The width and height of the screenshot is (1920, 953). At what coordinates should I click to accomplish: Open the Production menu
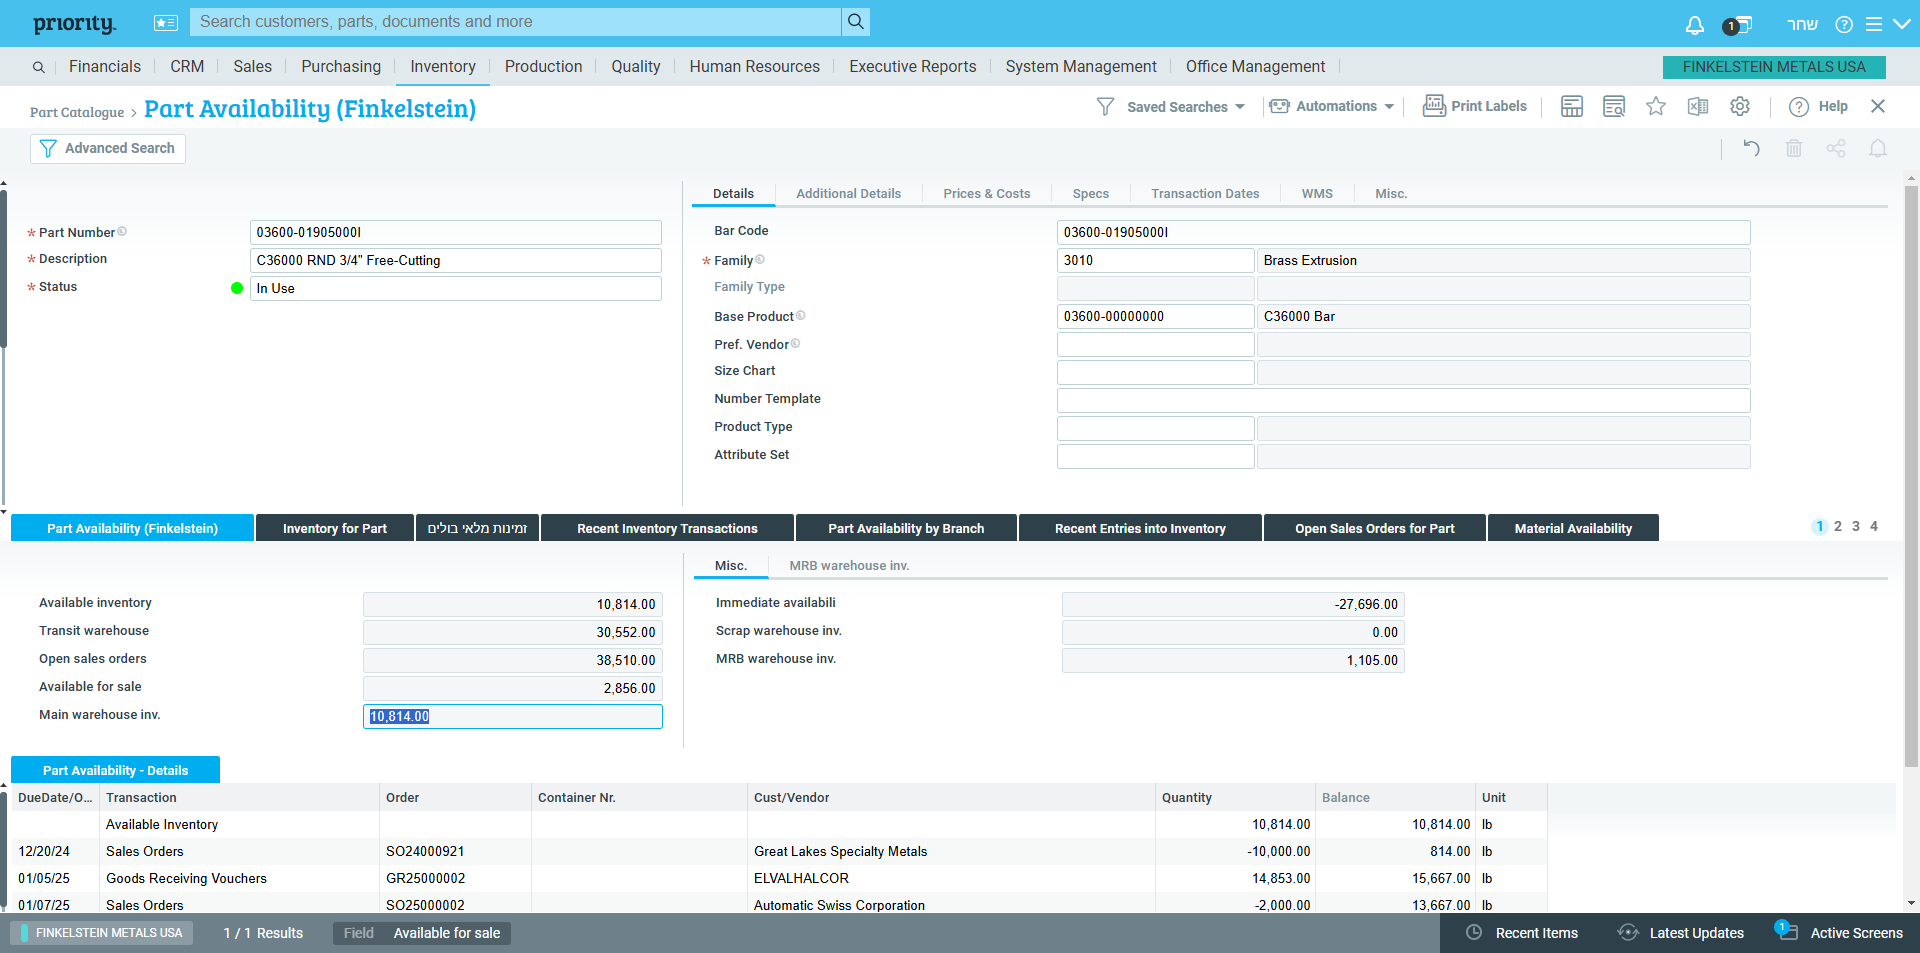543,66
